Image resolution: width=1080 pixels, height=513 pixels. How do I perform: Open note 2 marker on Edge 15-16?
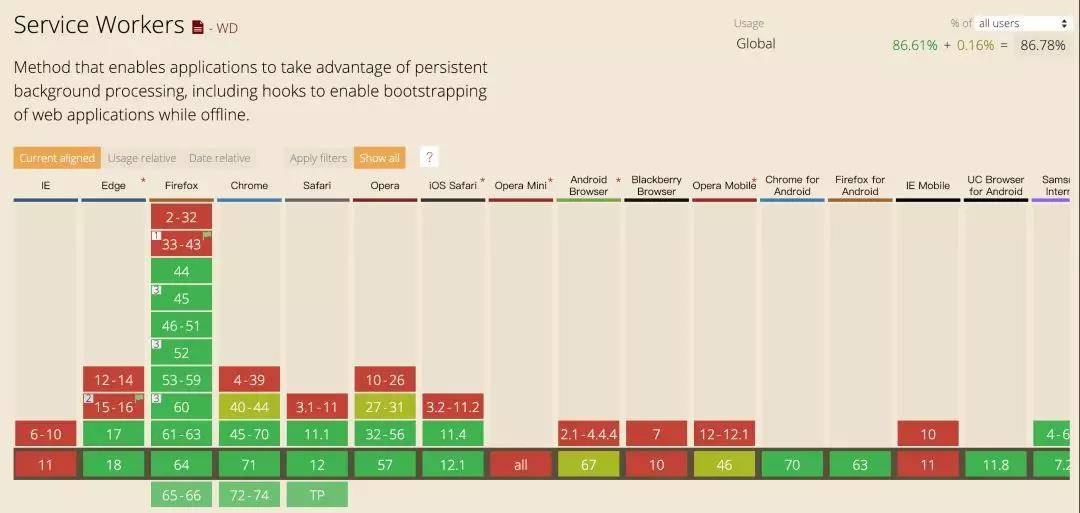tap(88, 399)
